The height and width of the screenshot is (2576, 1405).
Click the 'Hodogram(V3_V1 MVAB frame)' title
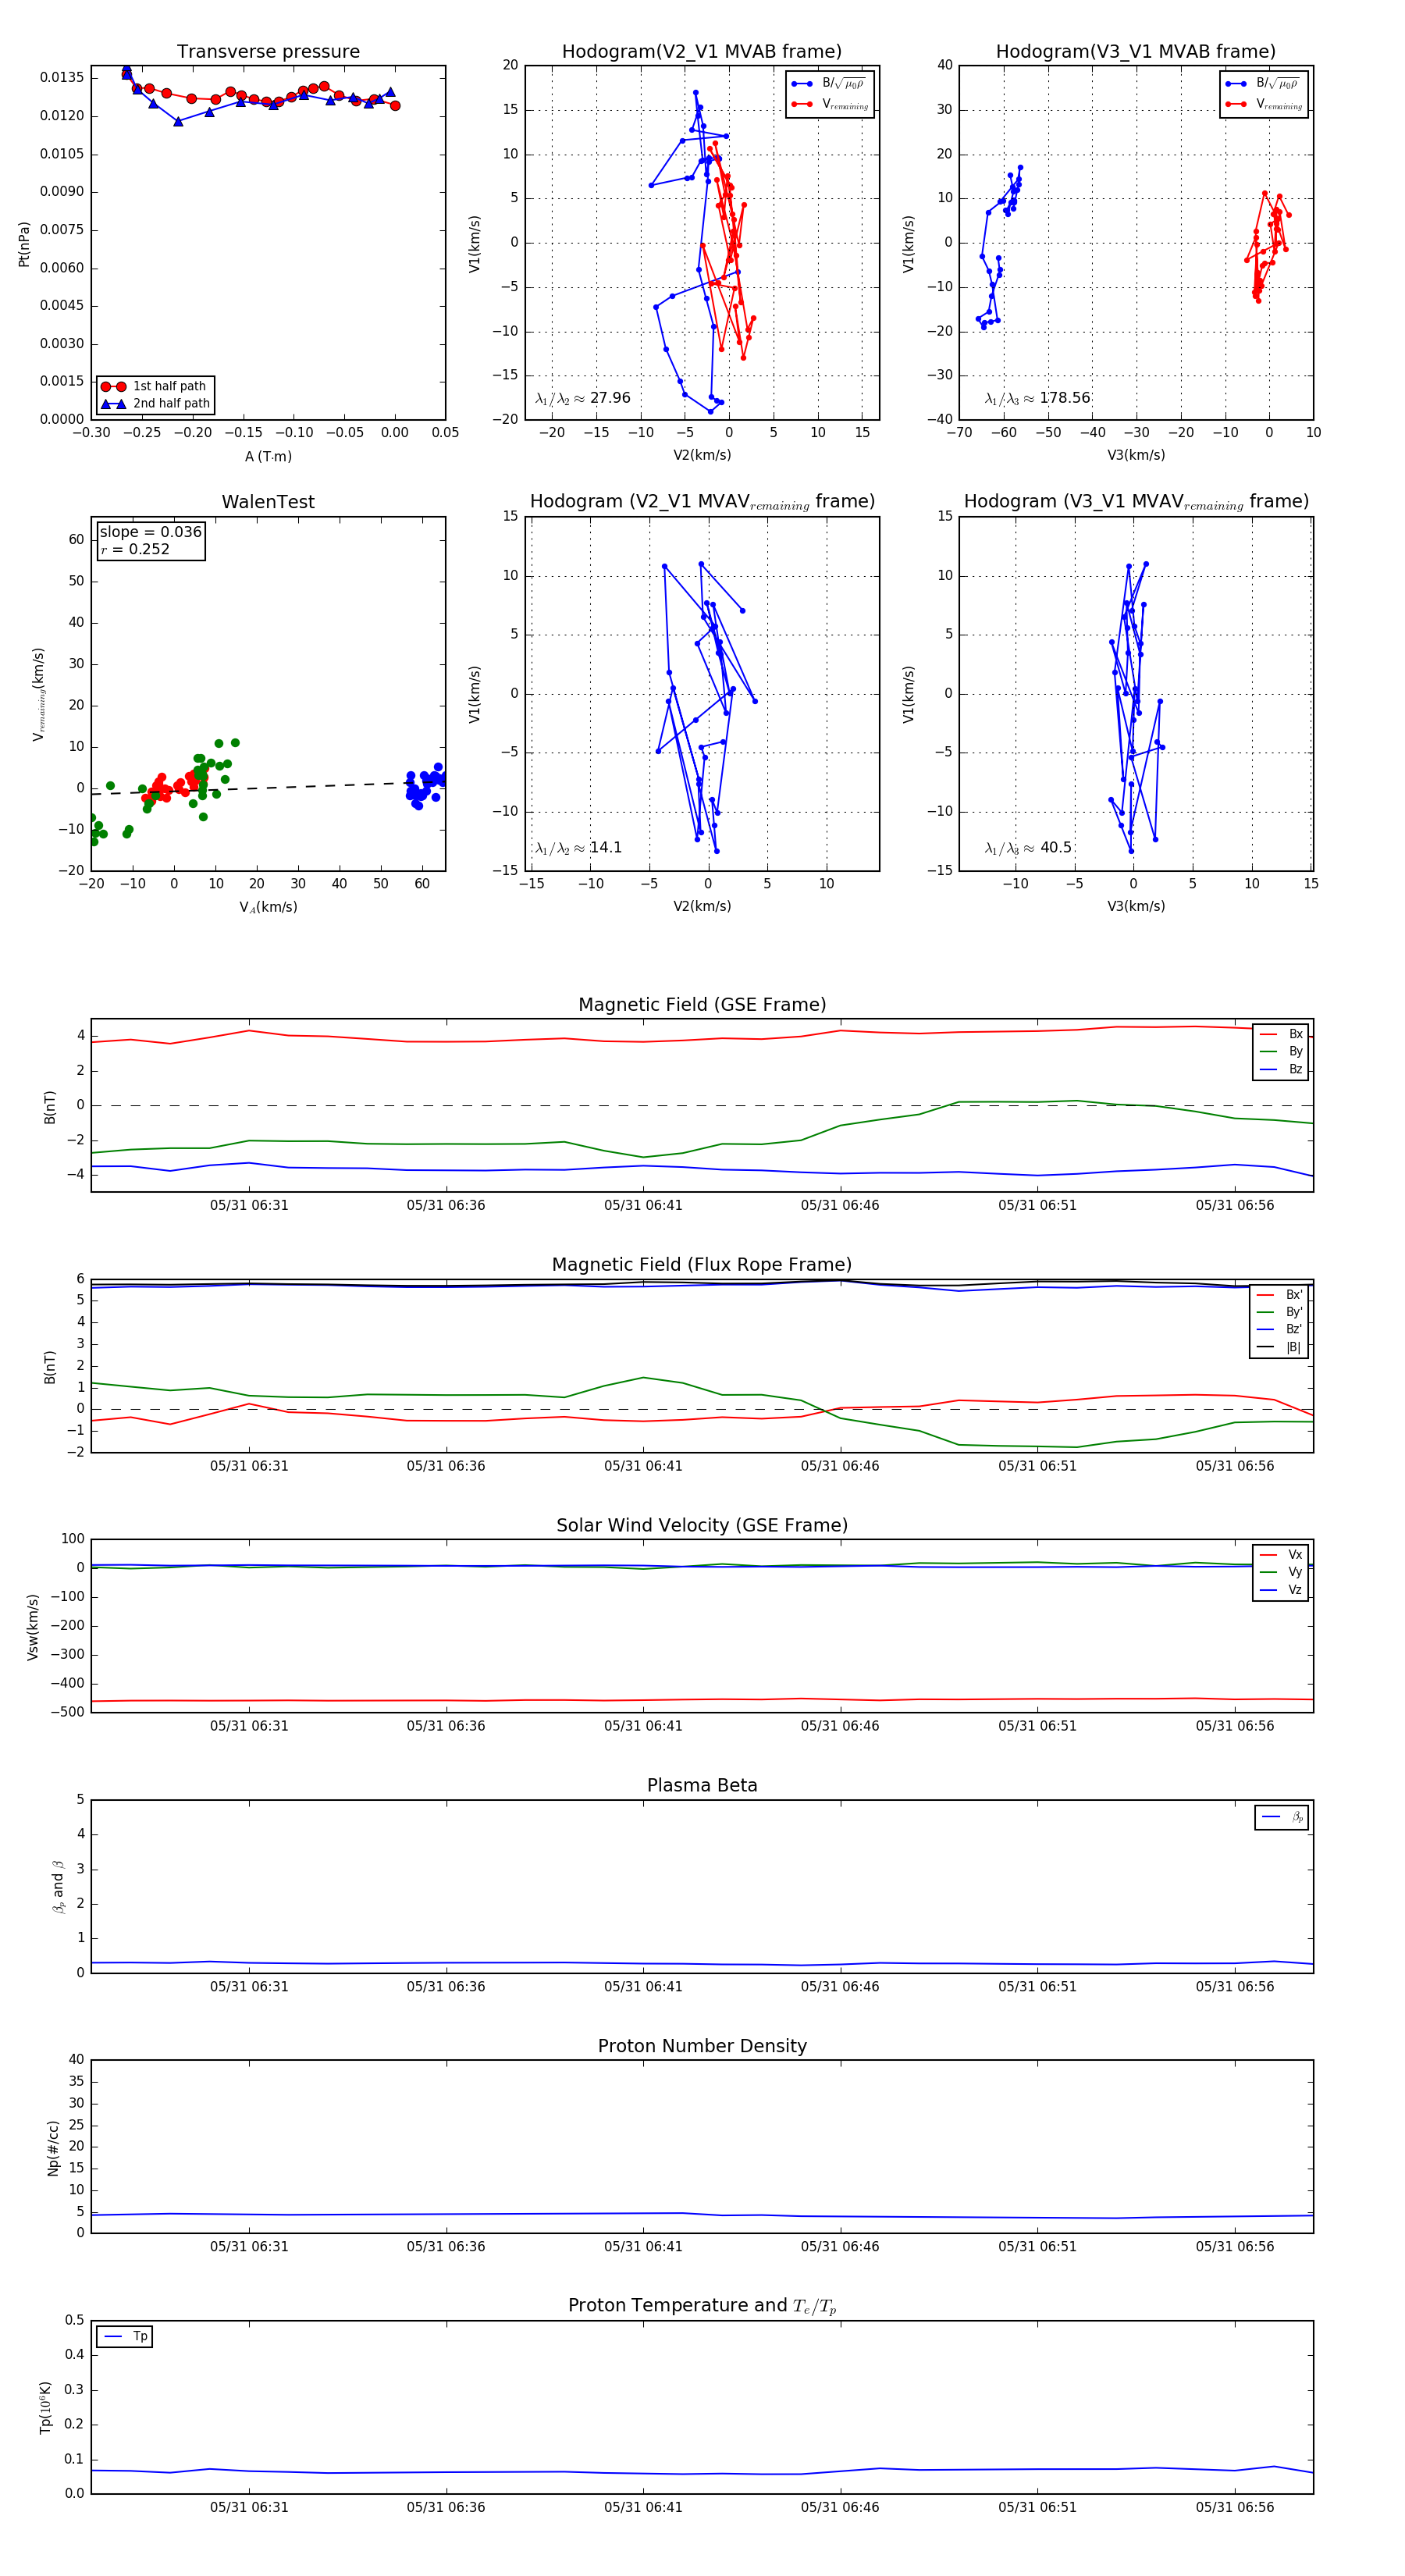(x=1136, y=52)
